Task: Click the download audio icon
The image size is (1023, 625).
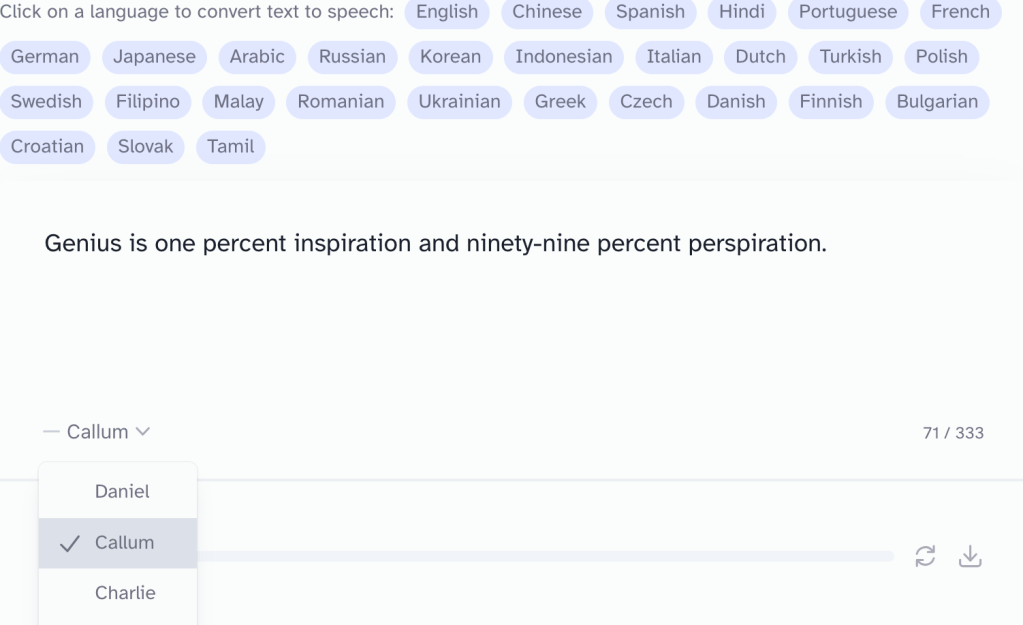Action: coord(970,556)
